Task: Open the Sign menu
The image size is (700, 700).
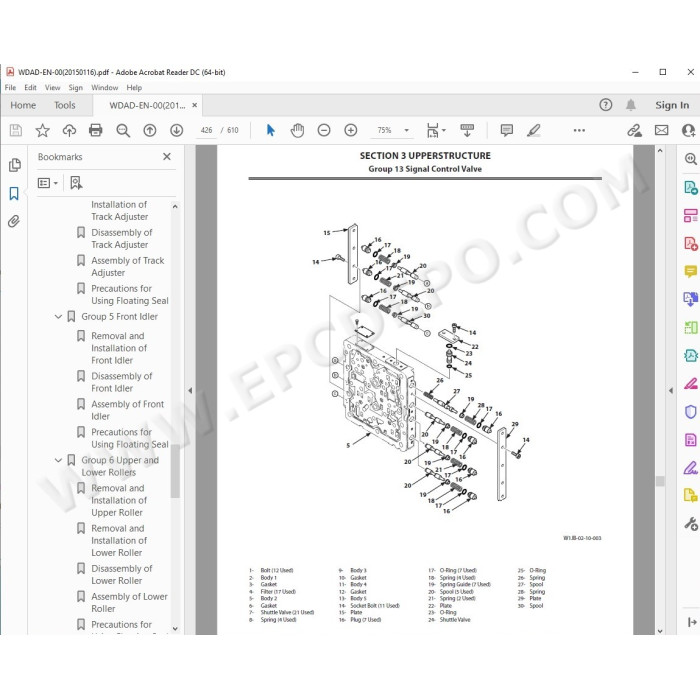Action: click(x=75, y=88)
